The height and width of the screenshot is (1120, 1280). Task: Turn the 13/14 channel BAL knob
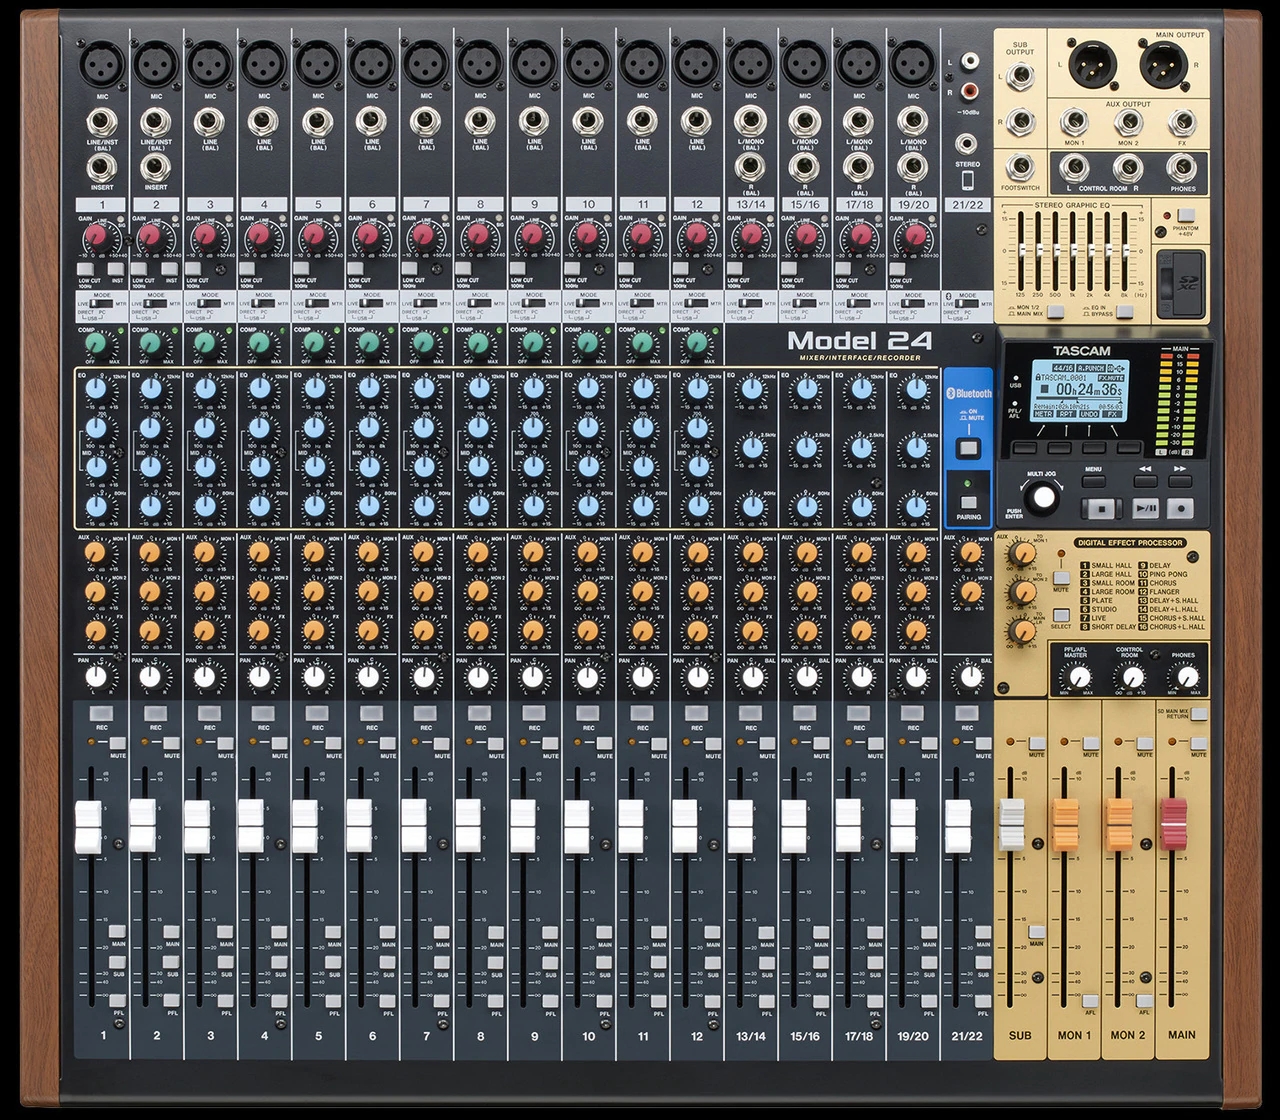point(751,677)
